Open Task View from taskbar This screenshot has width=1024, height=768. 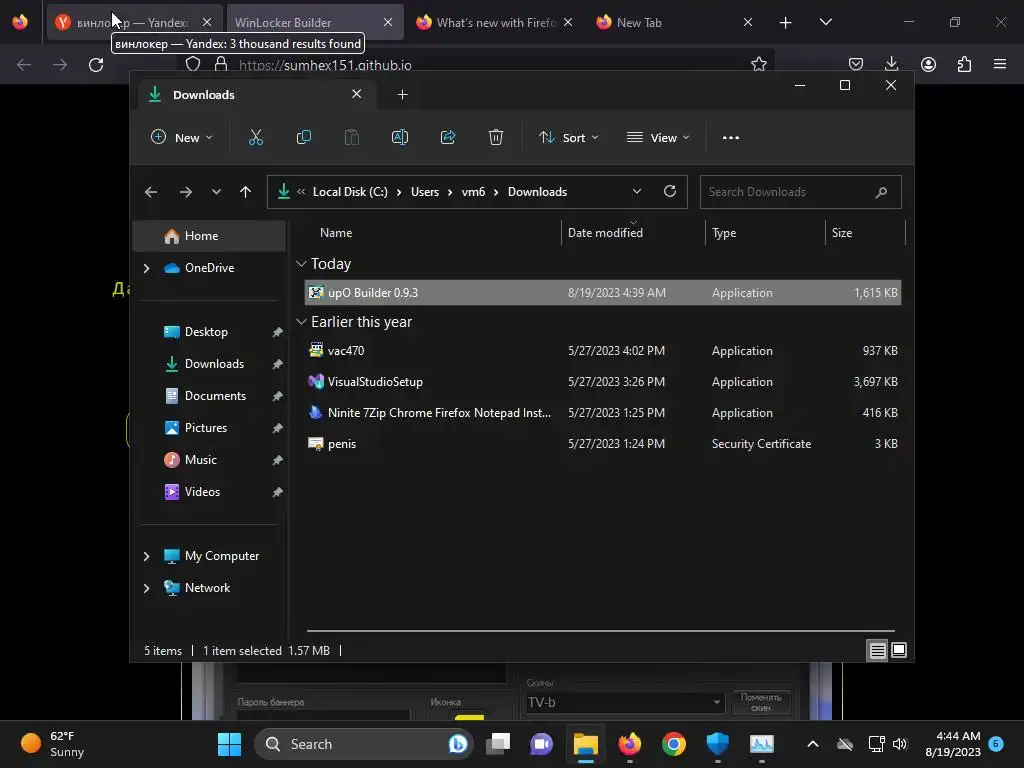pos(498,744)
